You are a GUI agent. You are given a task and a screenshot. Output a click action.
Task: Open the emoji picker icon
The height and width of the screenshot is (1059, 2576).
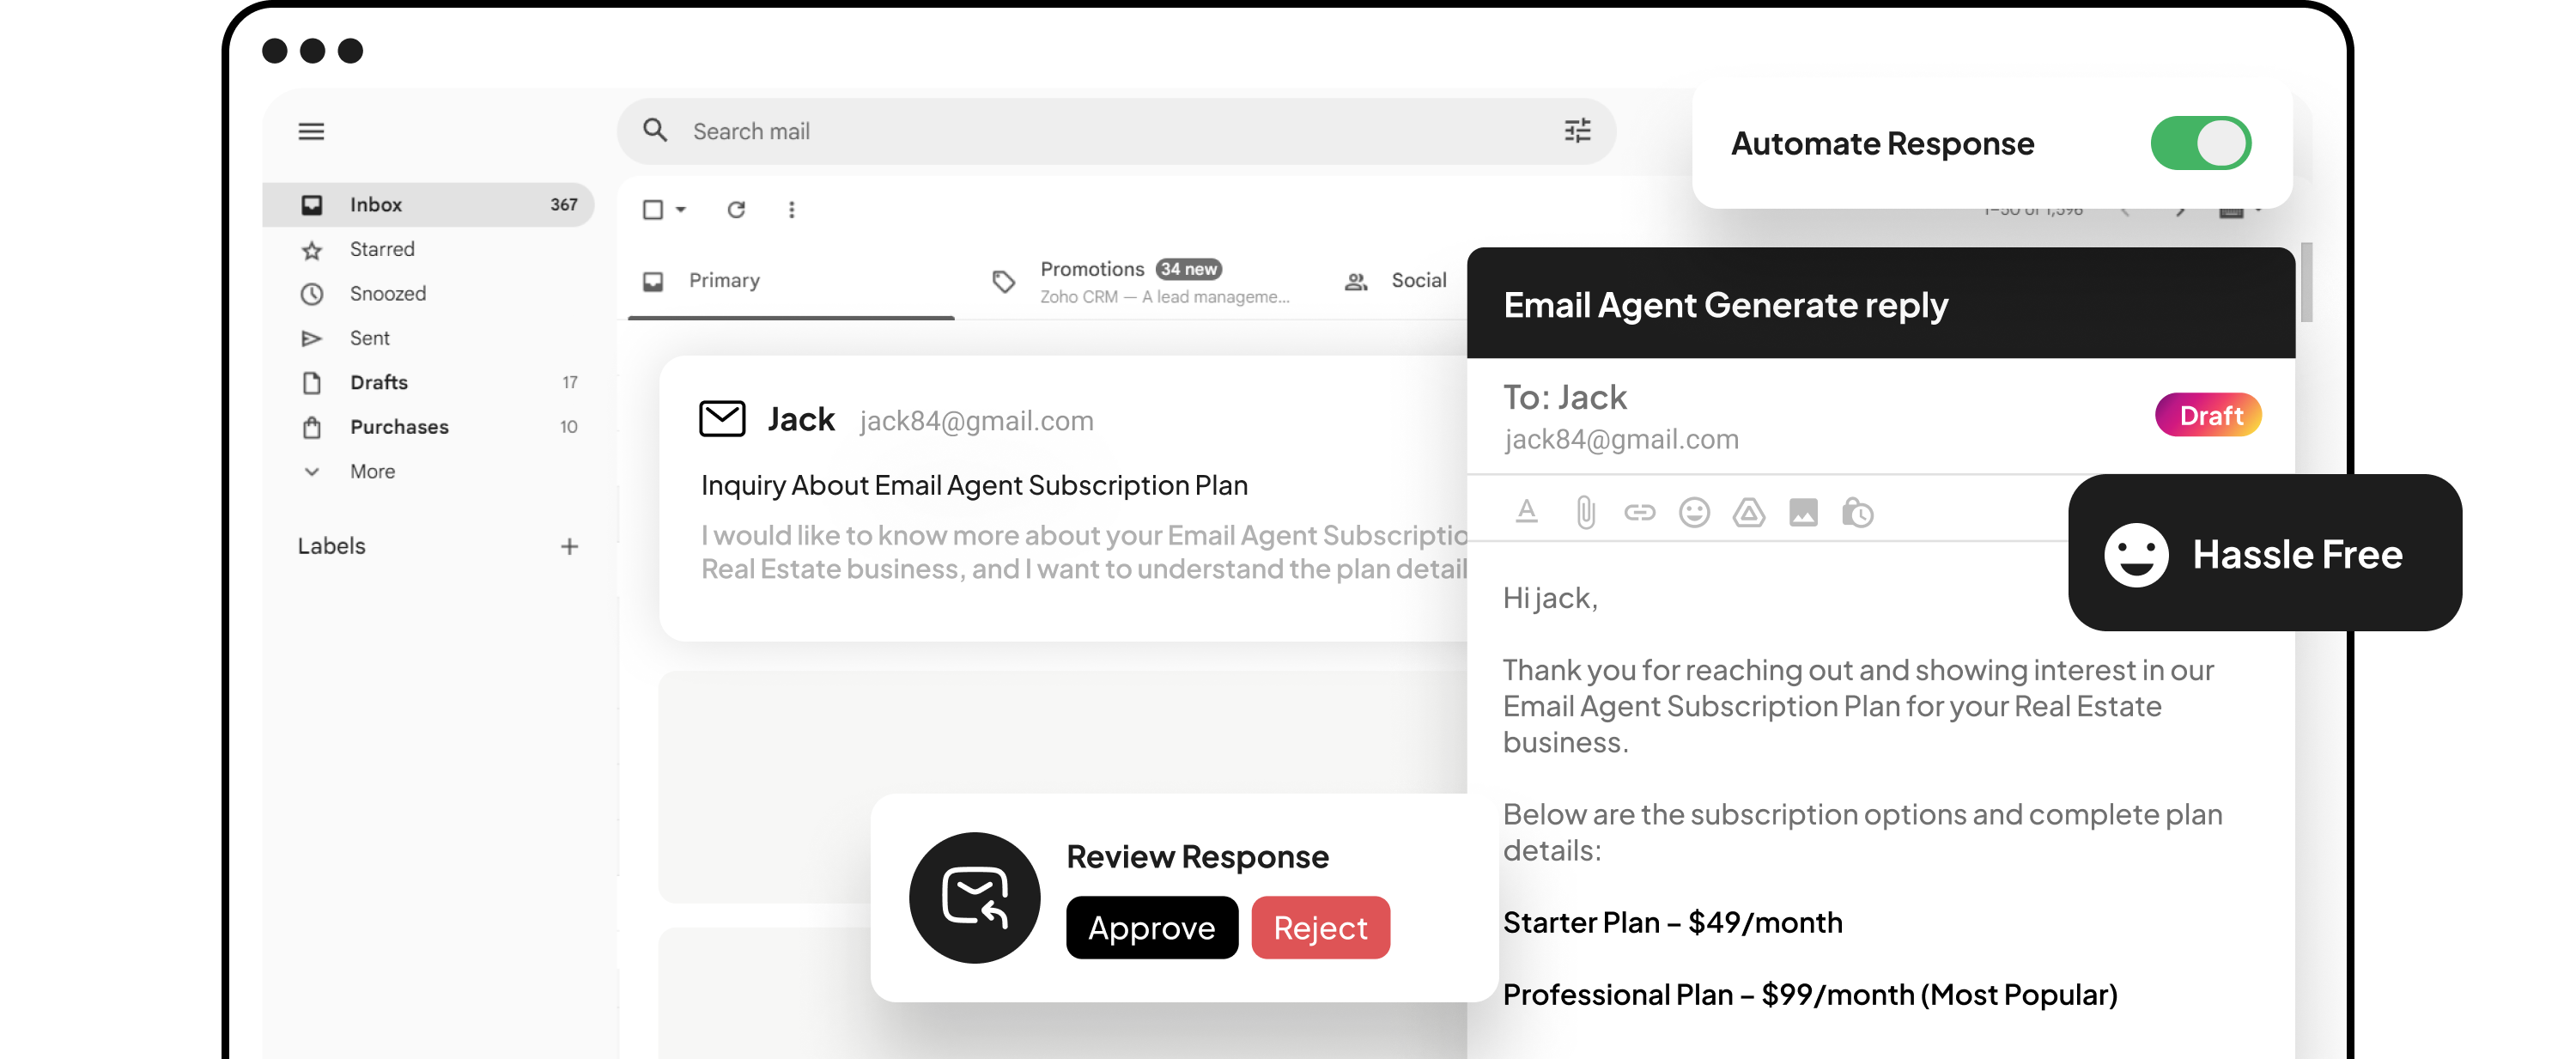(x=1694, y=513)
